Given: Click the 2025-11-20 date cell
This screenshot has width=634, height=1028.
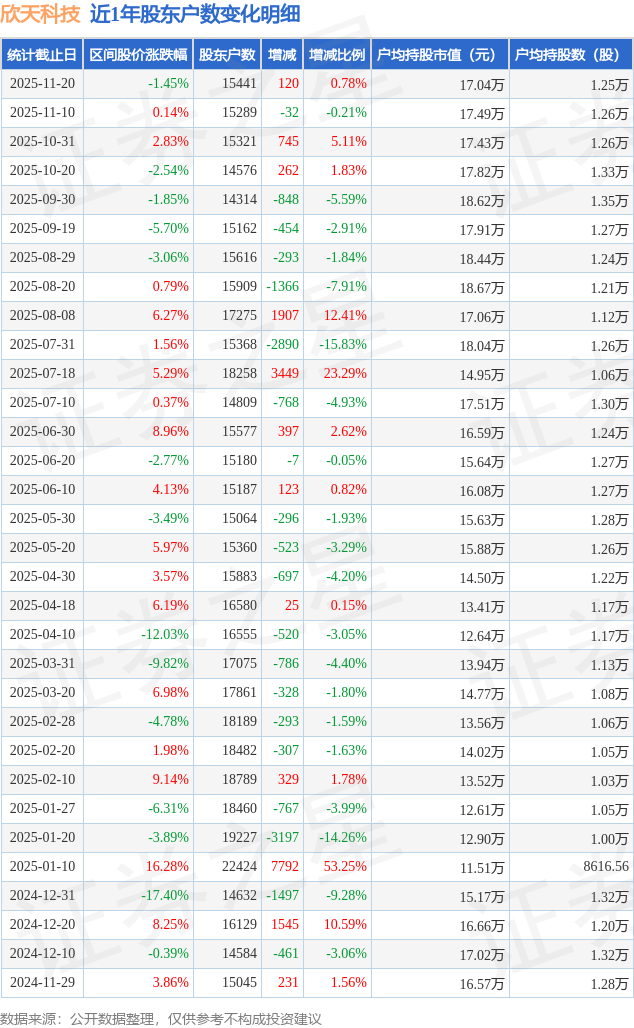Looking at the screenshot, I should click(x=42, y=84).
